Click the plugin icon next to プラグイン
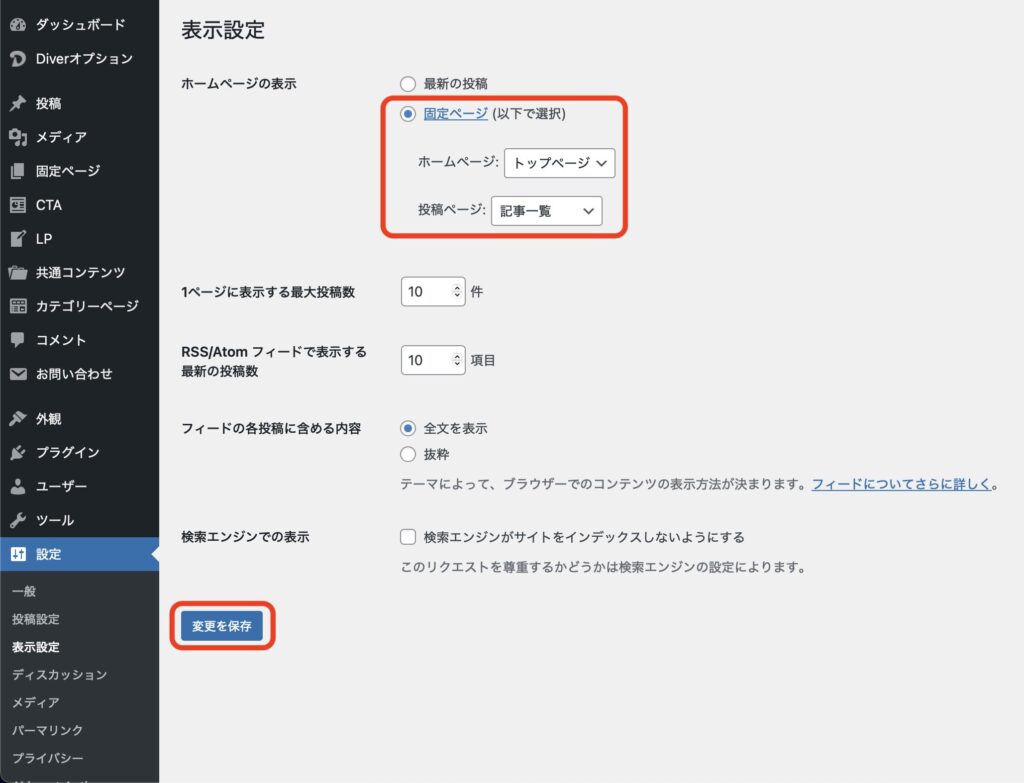 coord(18,452)
